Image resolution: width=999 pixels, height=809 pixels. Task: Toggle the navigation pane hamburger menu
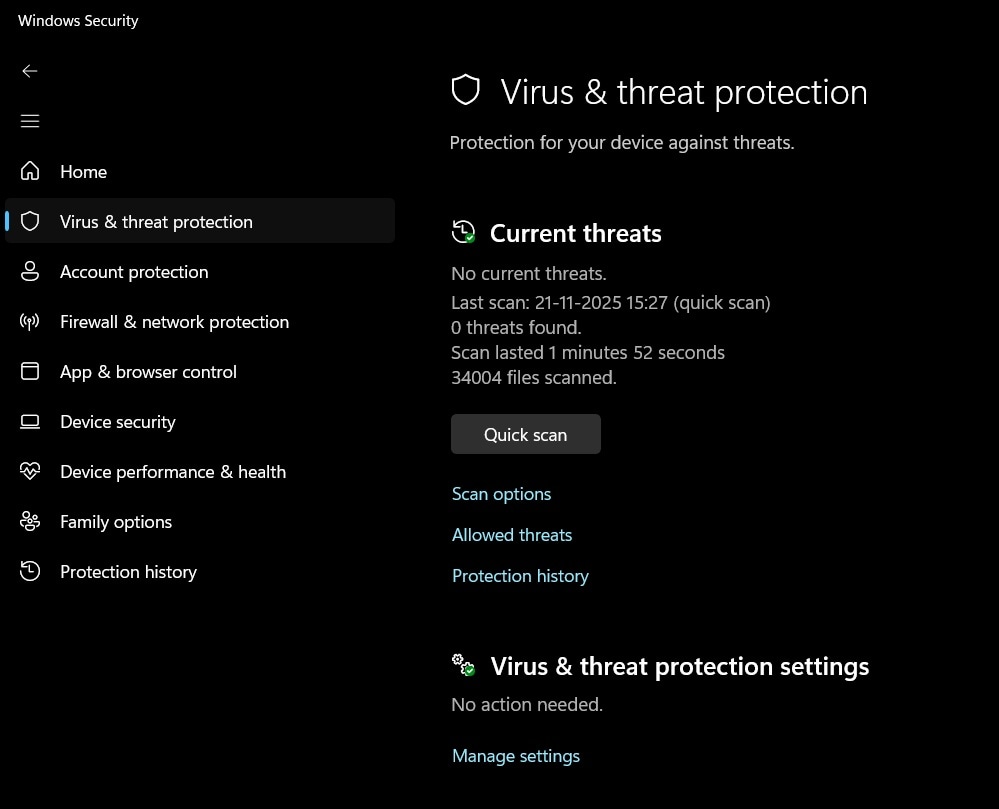coord(30,121)
